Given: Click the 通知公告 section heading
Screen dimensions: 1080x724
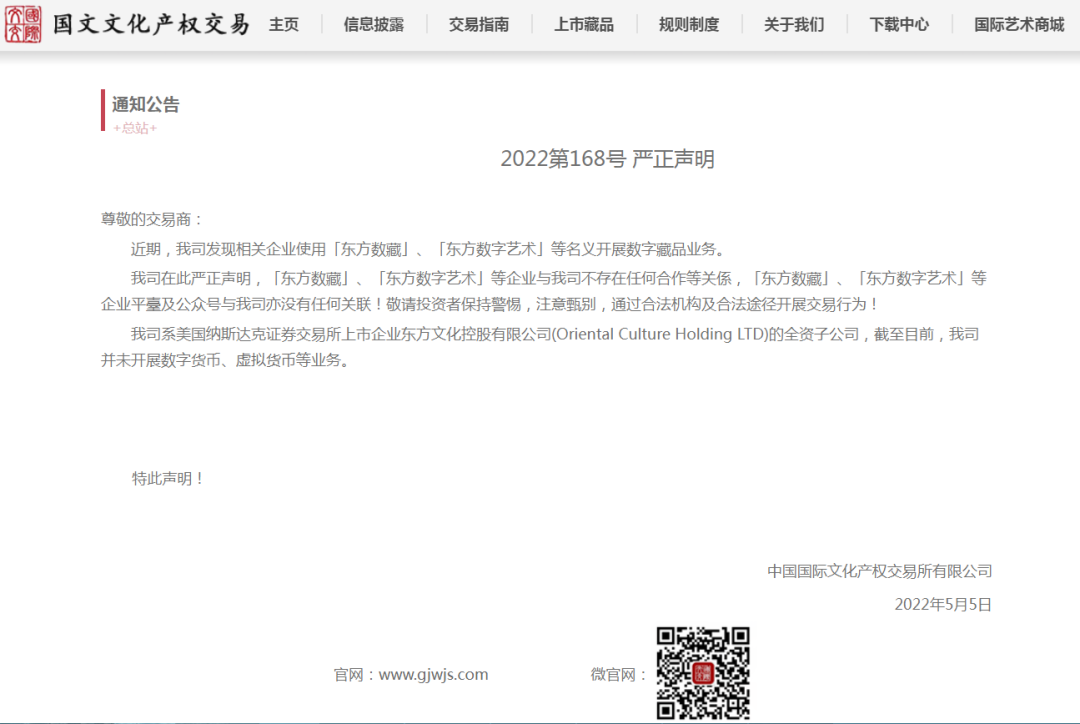Looking at the screenshot, I should pyautogui.click(x=145, y=105).
